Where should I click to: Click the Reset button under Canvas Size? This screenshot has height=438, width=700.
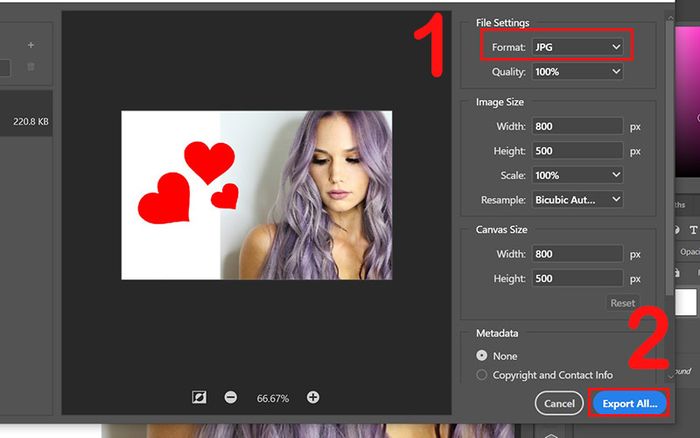point(622,303)
